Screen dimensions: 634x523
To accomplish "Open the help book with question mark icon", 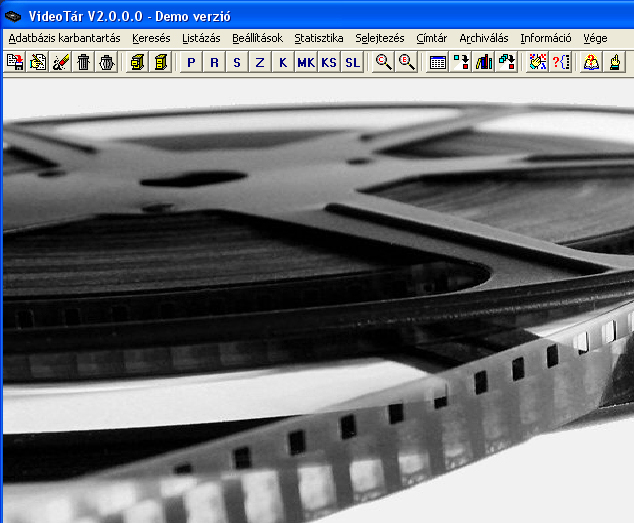I will click(x=591, y=62).
